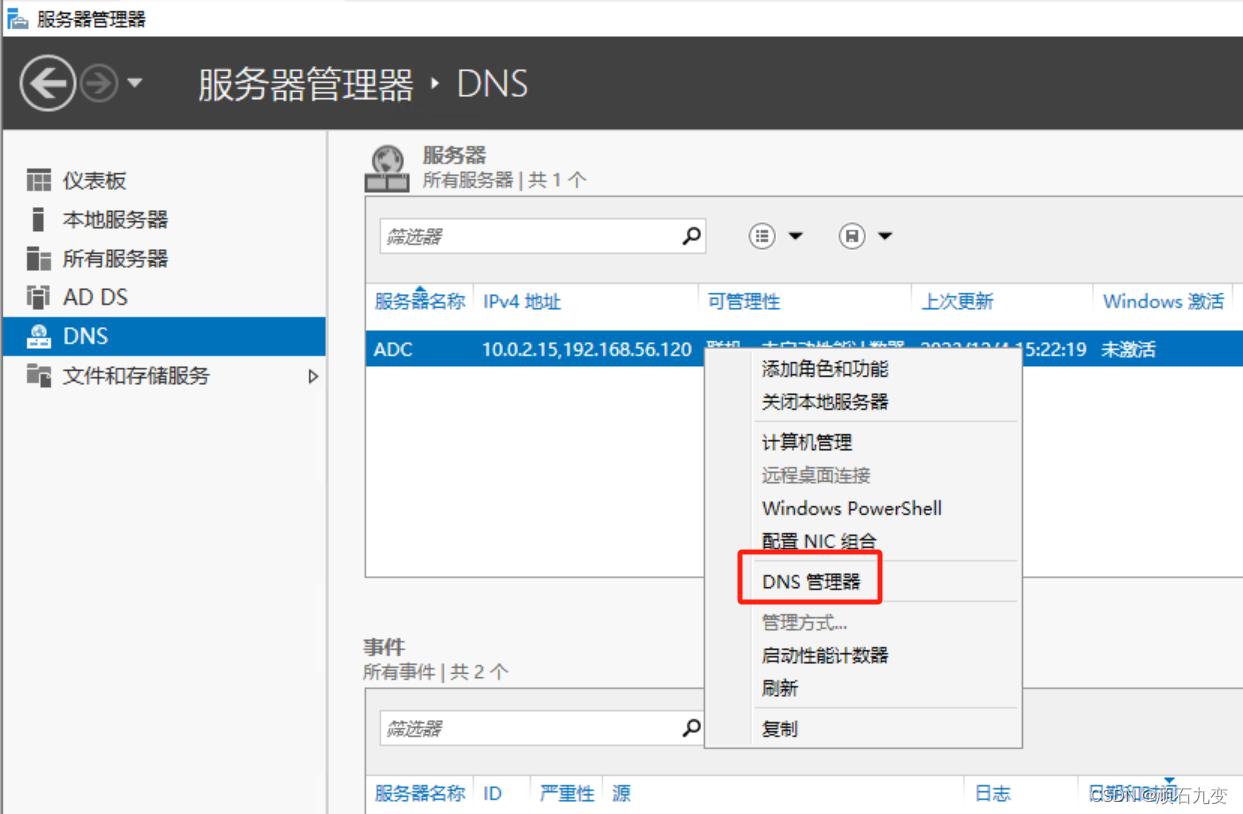The width and height of the screenshot is (1243, 814).
Task: Select the ADC server row name
Action: [x=393, y=349]
